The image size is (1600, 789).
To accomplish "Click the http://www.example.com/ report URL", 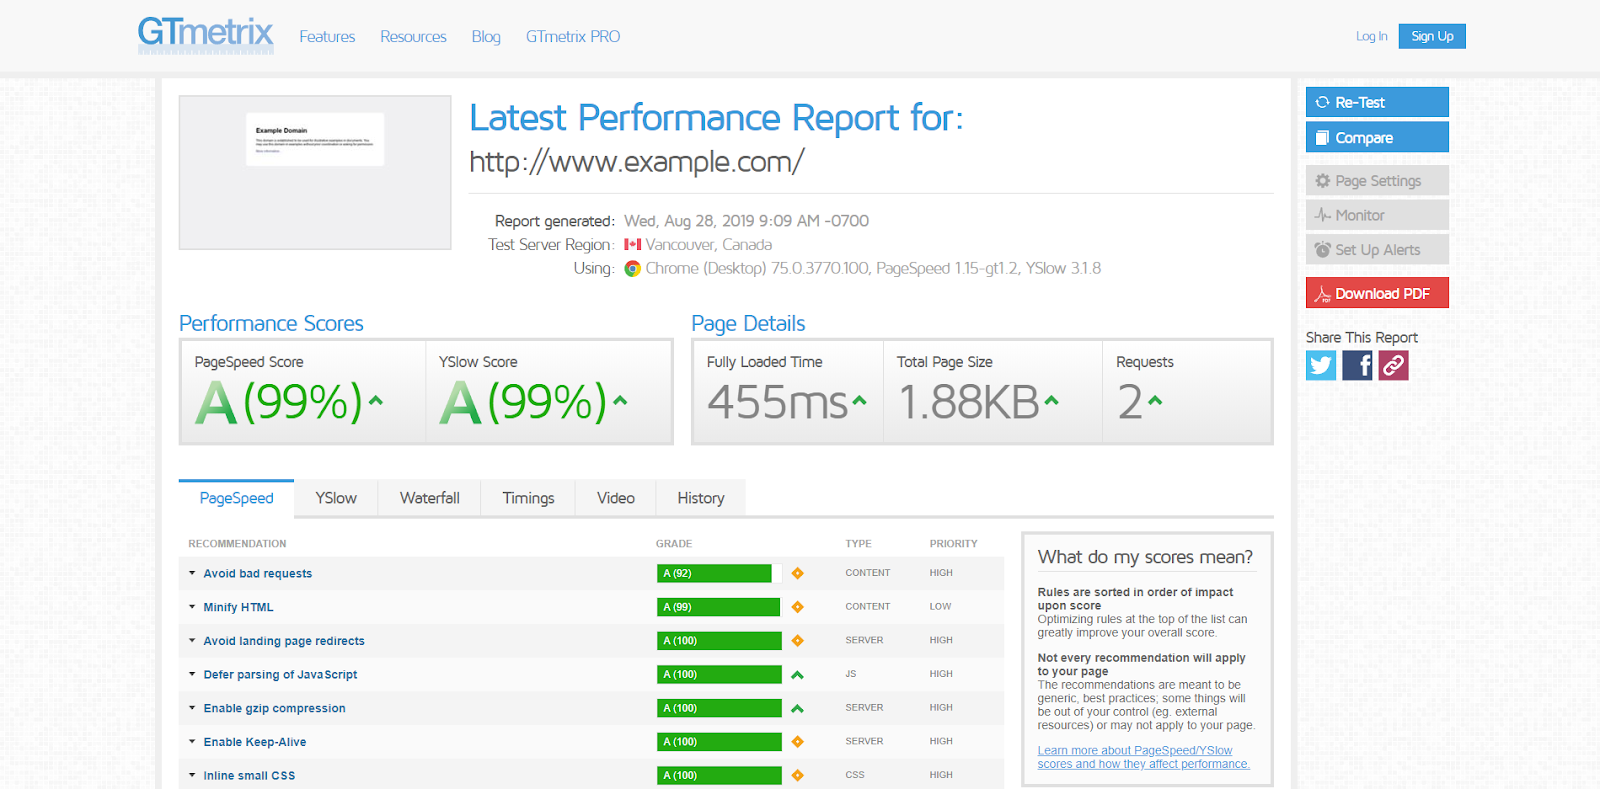I will tap(637, 162).
